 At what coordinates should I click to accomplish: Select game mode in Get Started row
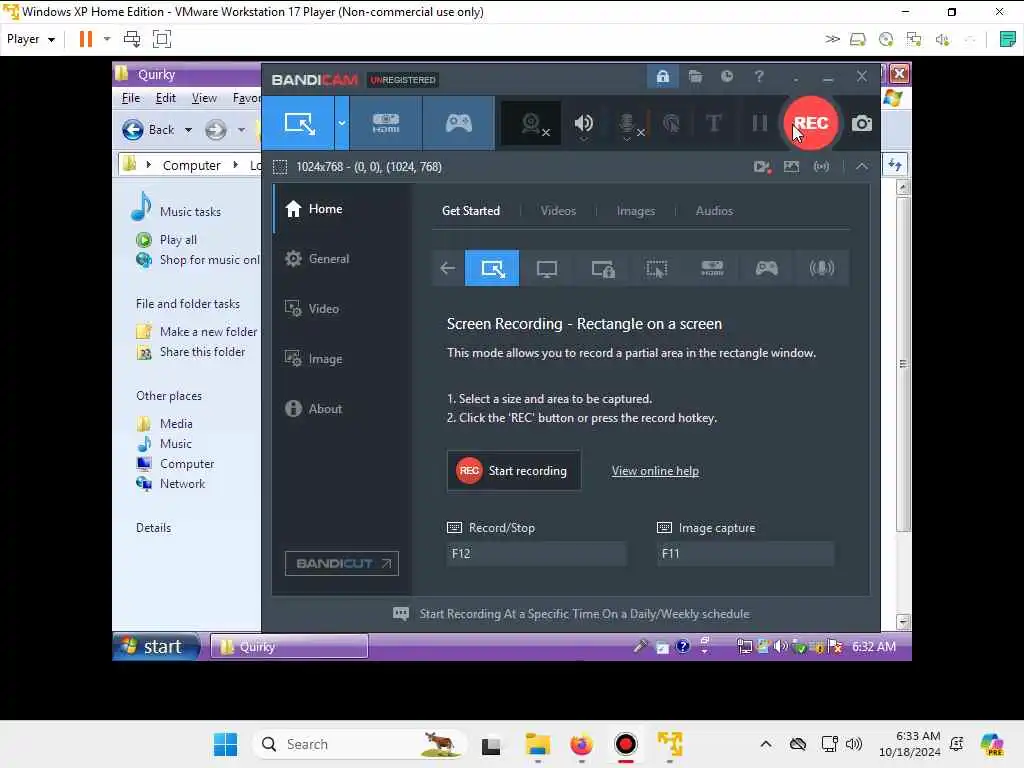click(767, 268)
